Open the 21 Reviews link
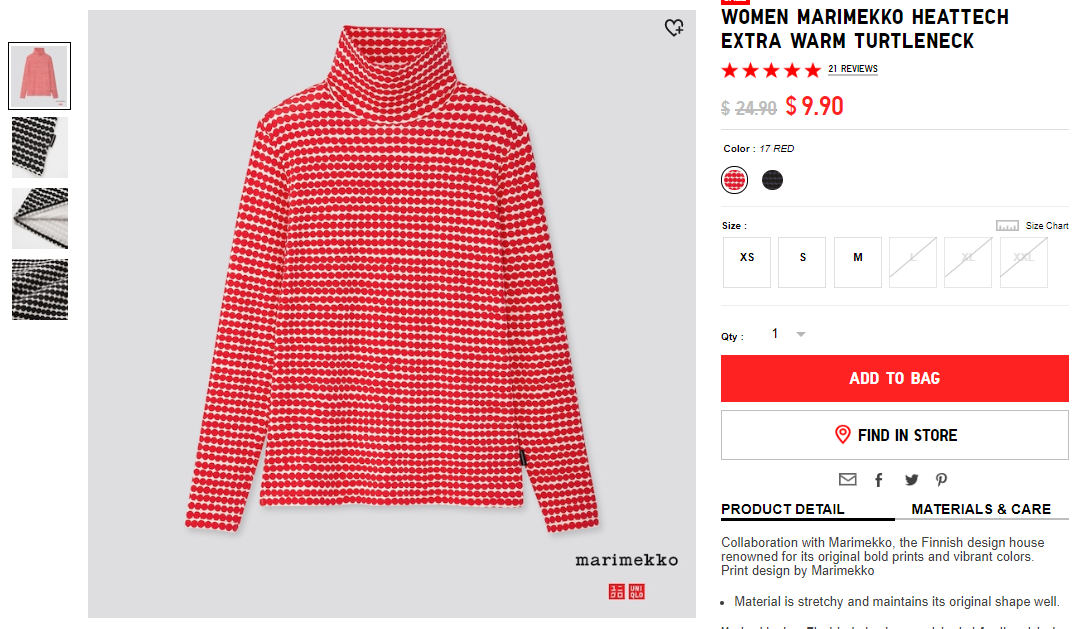1075x629 pixels. click(x=853, y=69)
